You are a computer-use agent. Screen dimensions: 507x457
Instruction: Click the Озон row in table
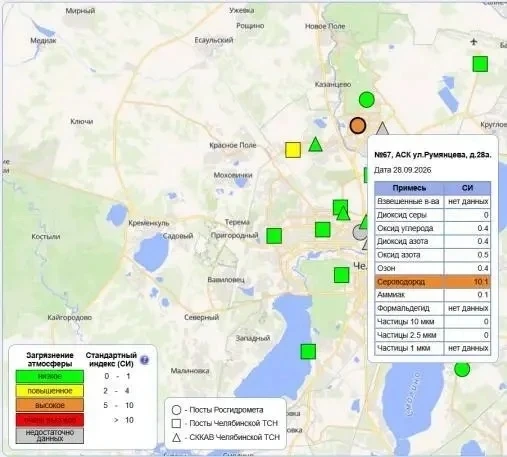(x=433, y=268)
